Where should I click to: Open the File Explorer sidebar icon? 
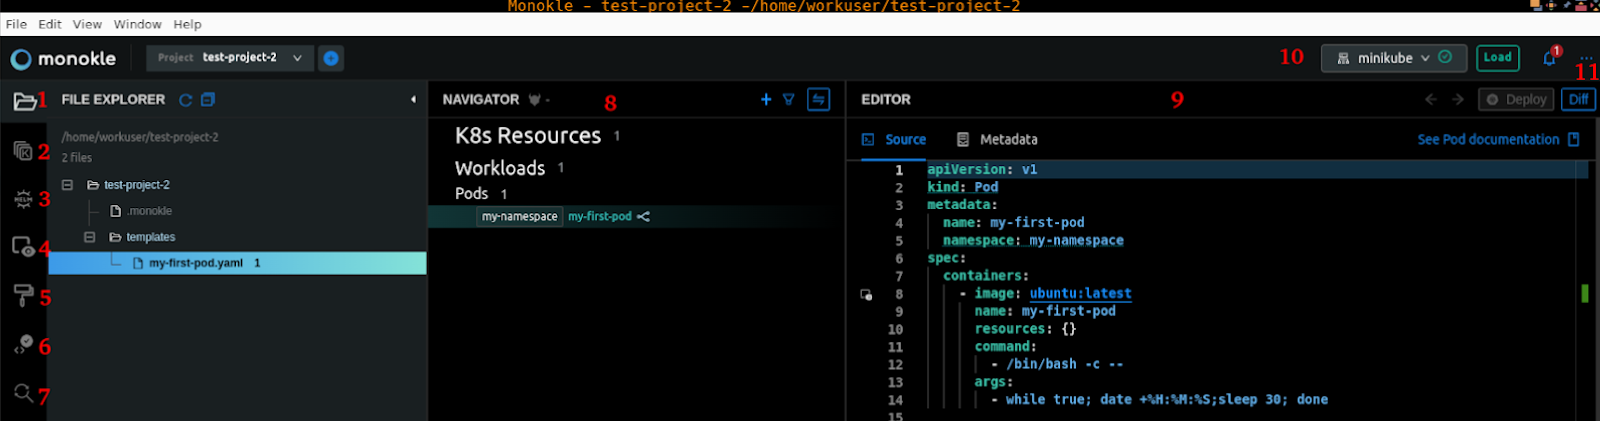[x=24, y=101]
